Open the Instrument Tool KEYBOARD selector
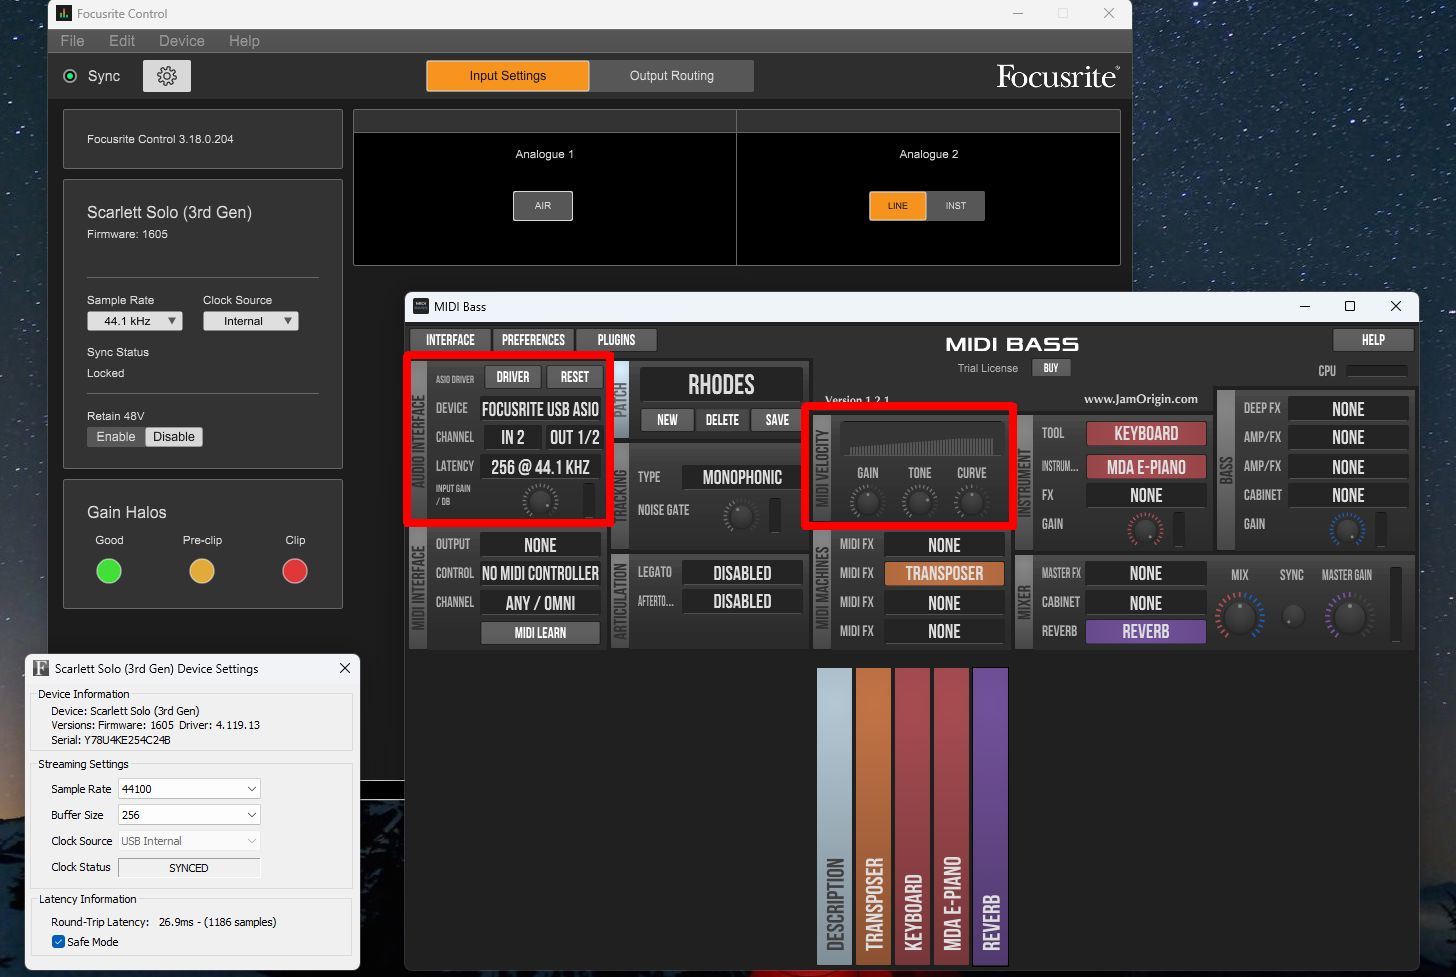The height and width of the screenshot is (977, 1456). click(1146, 433)
